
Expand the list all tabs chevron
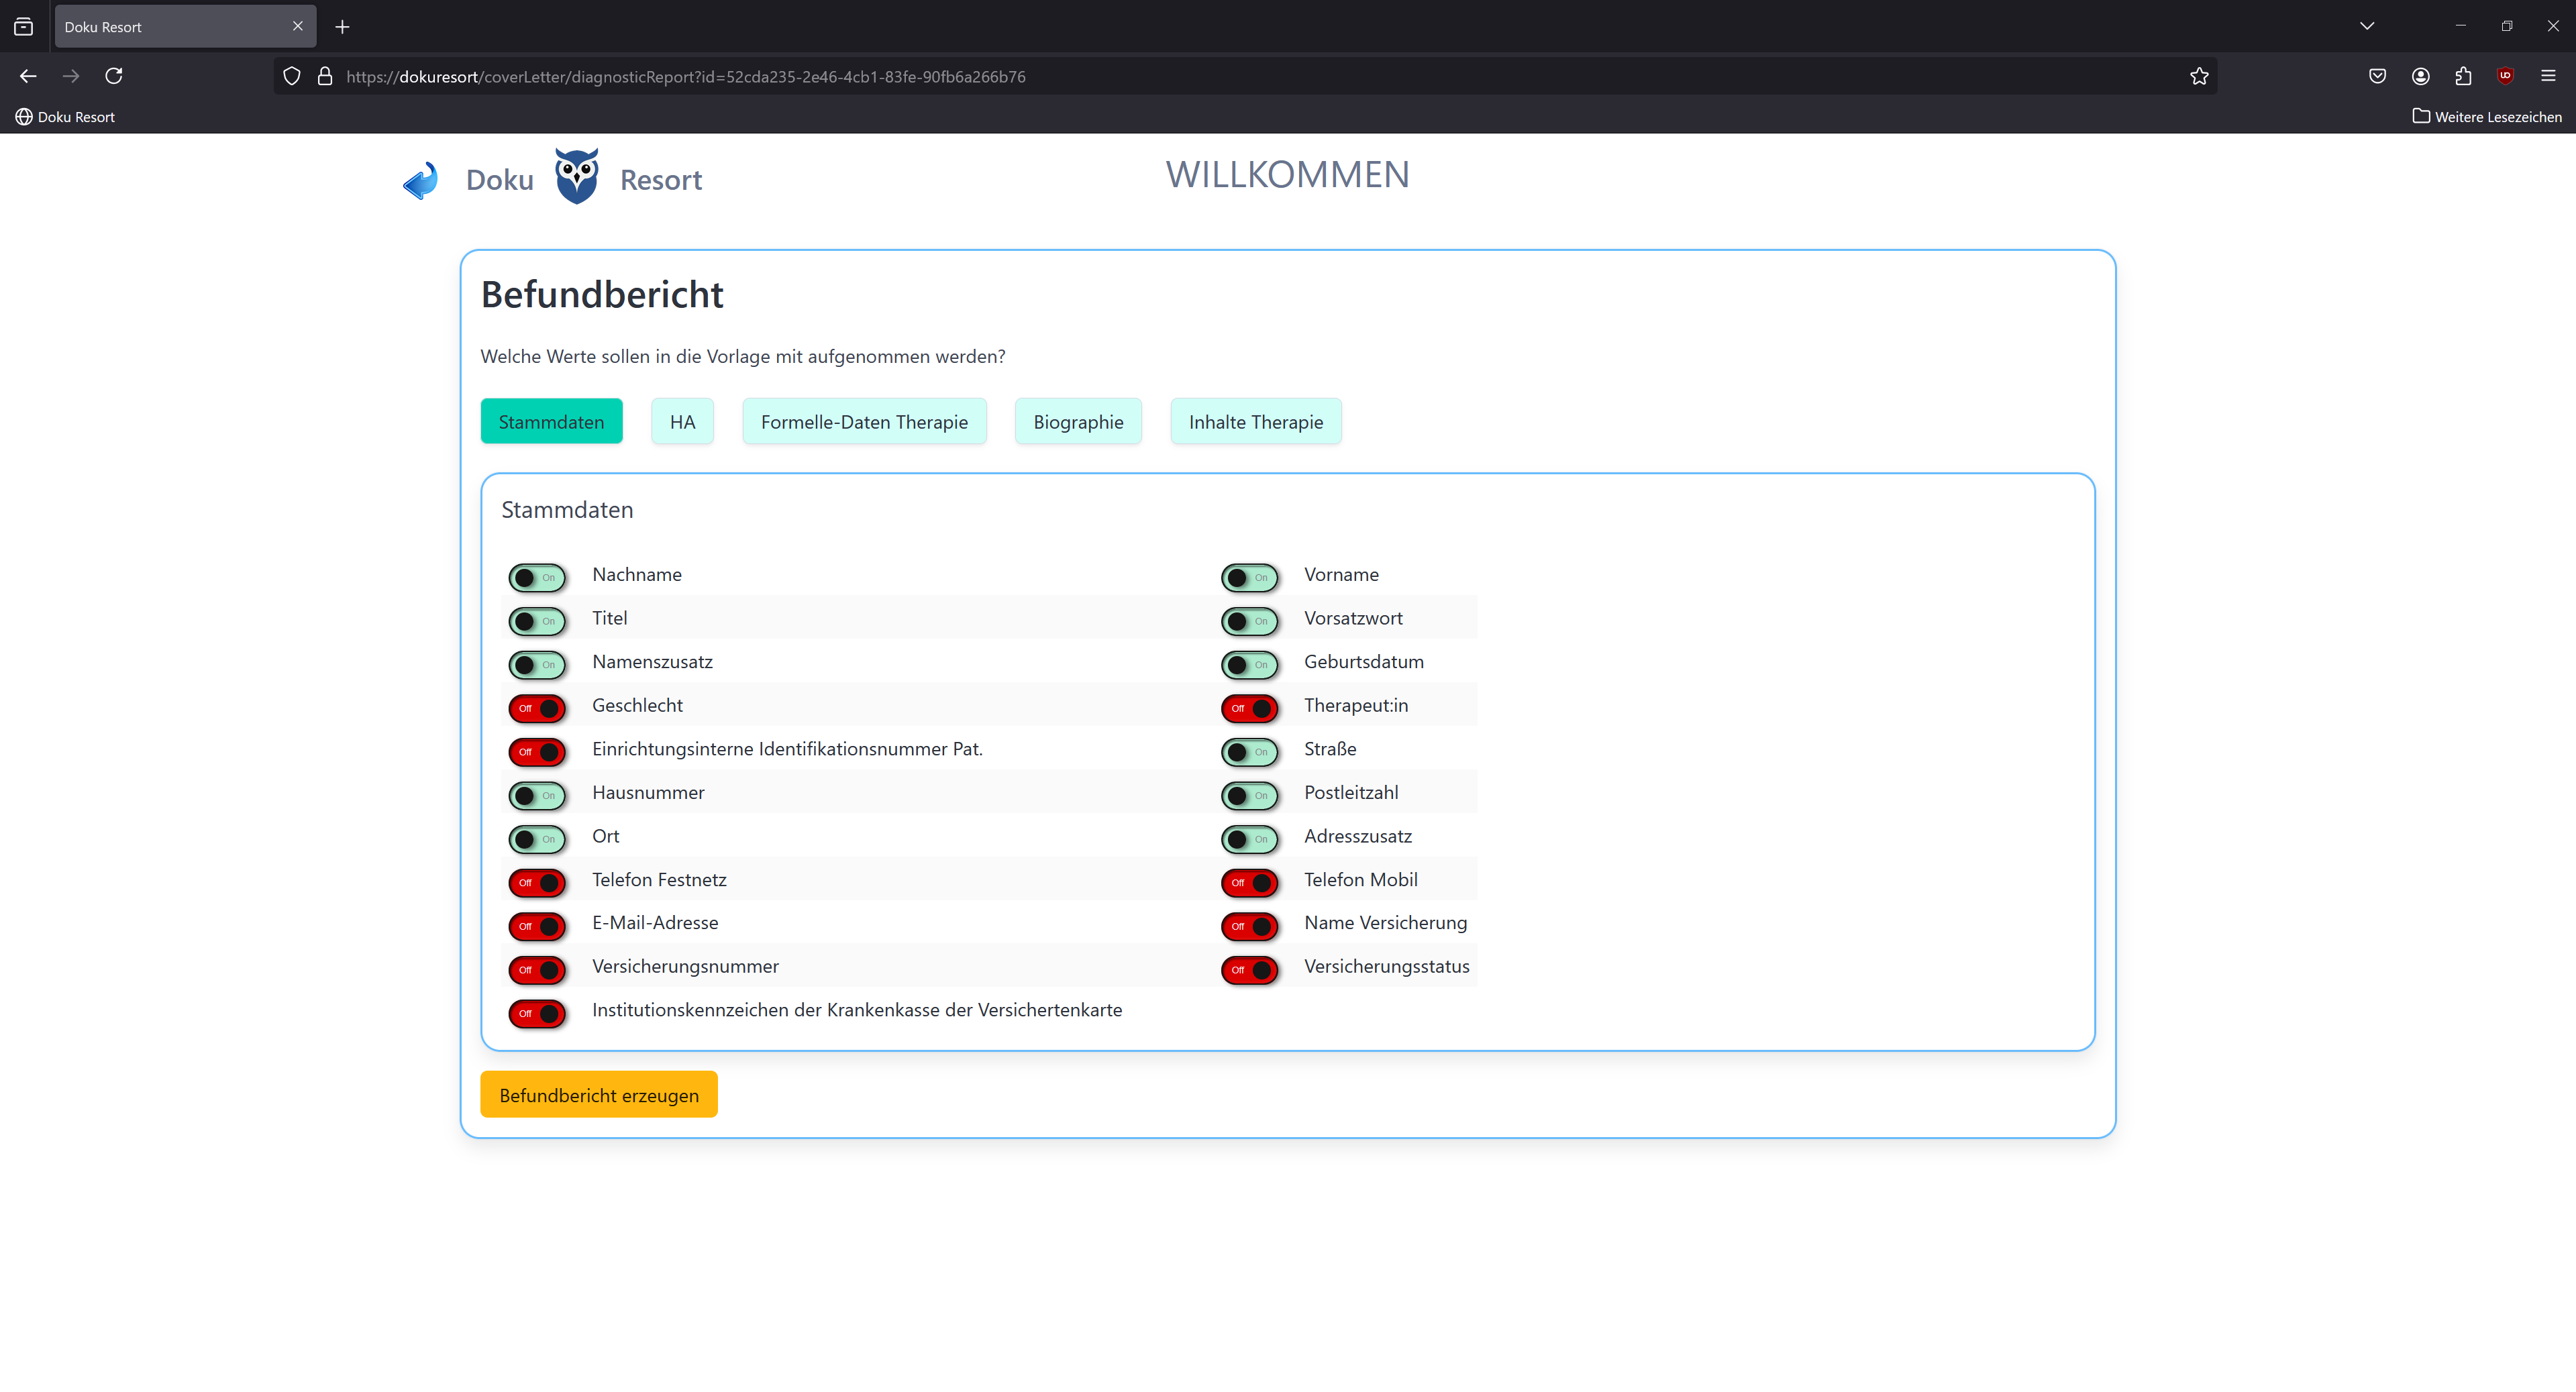(2366, 26)
